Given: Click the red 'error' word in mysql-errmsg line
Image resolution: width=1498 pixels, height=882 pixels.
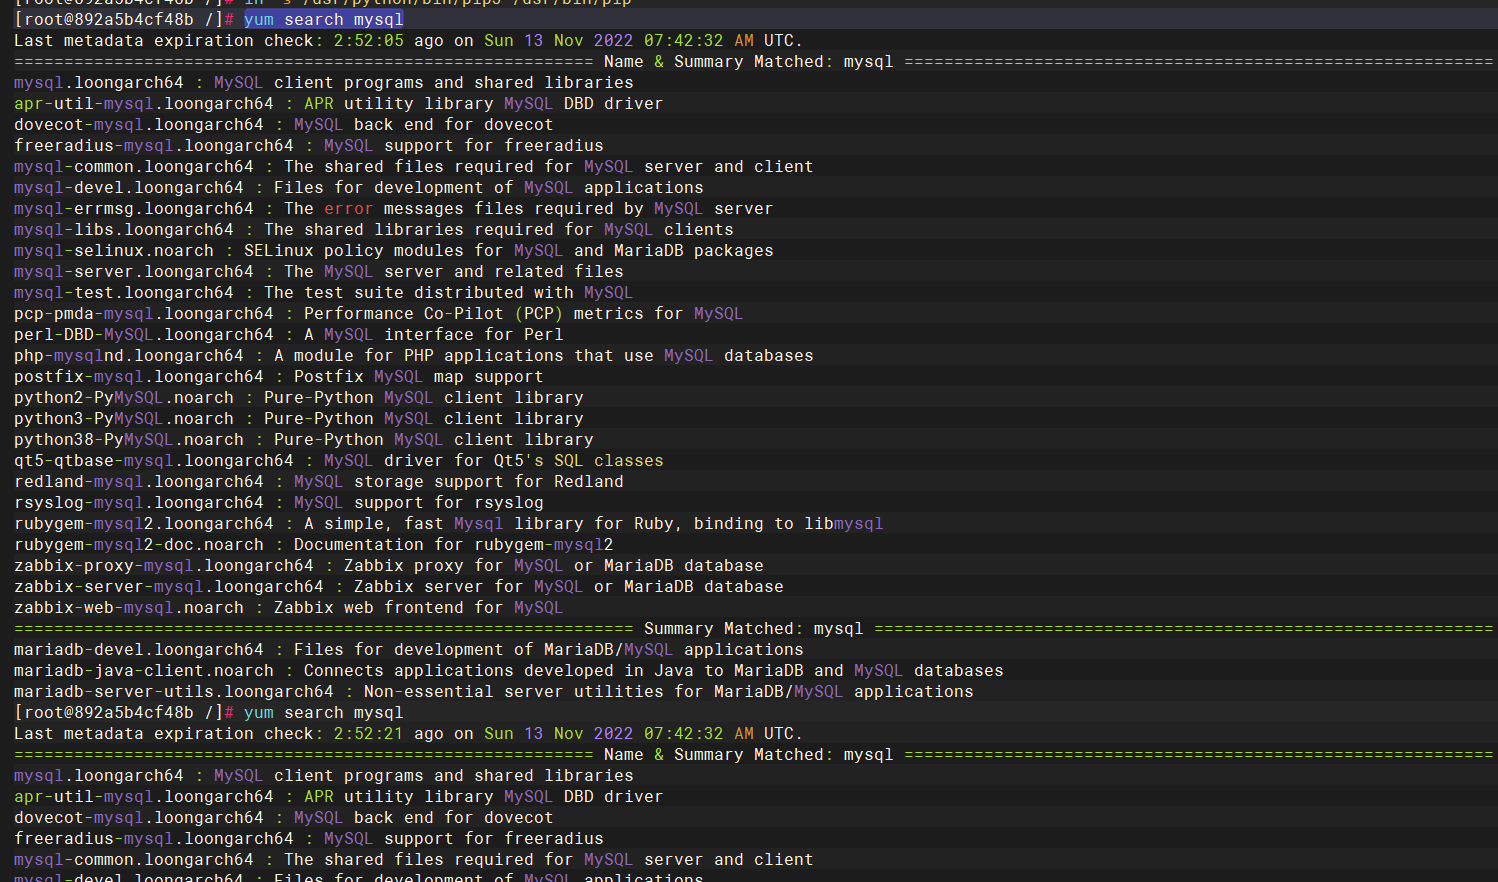Looking at the screenshot, I should click(349, 208).
